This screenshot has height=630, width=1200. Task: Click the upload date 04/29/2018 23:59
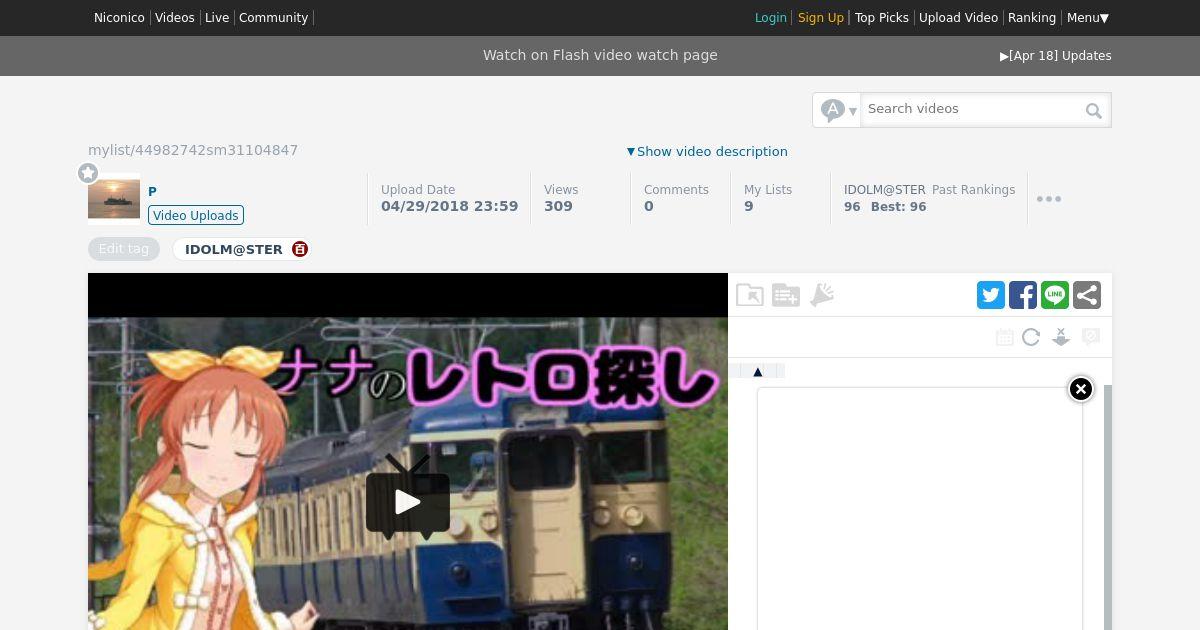[x=449, y=206]
